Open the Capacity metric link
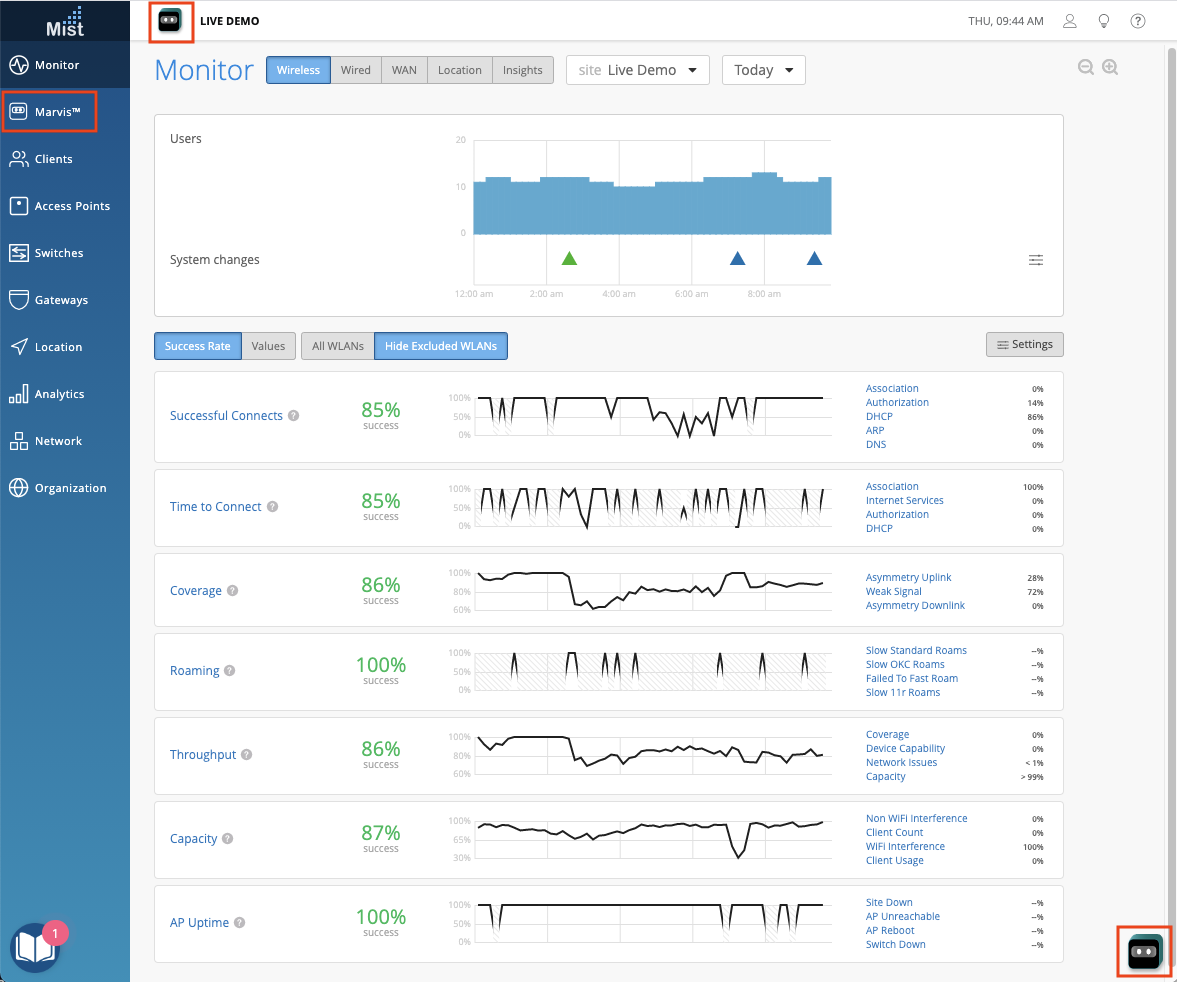 coord(194,839)
